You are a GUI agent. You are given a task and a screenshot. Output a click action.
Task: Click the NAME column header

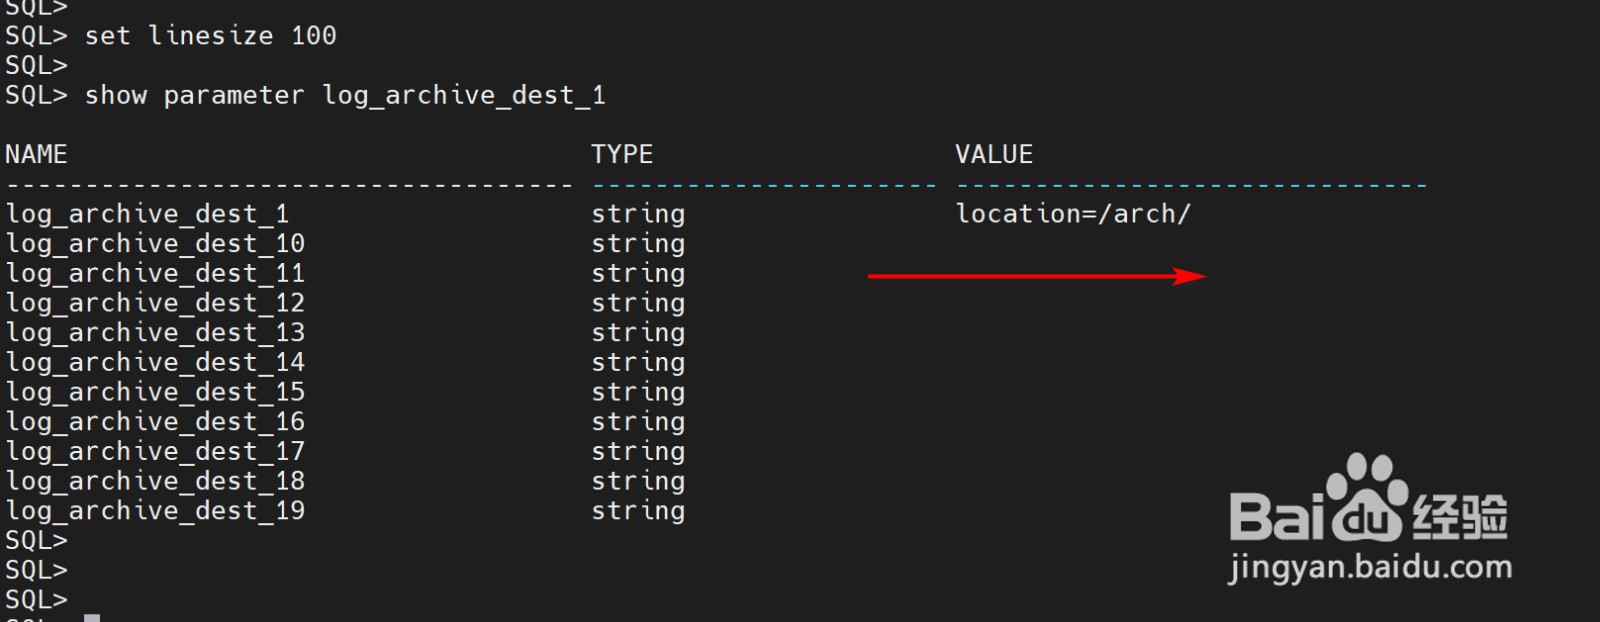coord(36,155)
